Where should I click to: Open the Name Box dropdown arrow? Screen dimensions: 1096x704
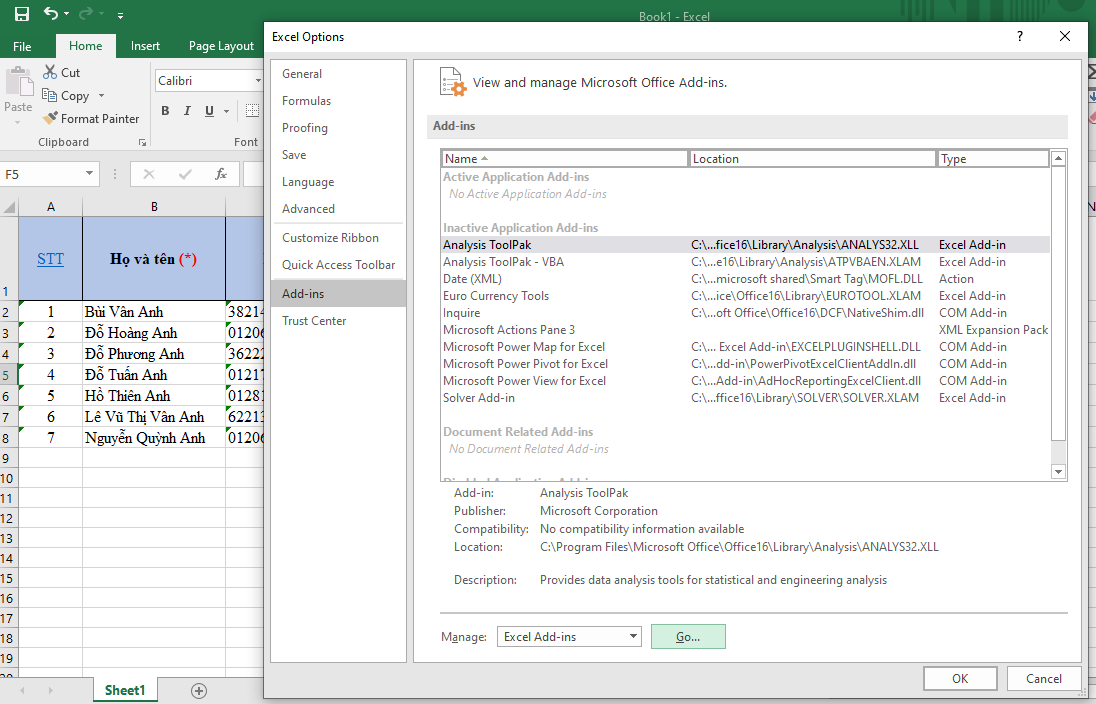pyautogui.click(x=89, y=174)
